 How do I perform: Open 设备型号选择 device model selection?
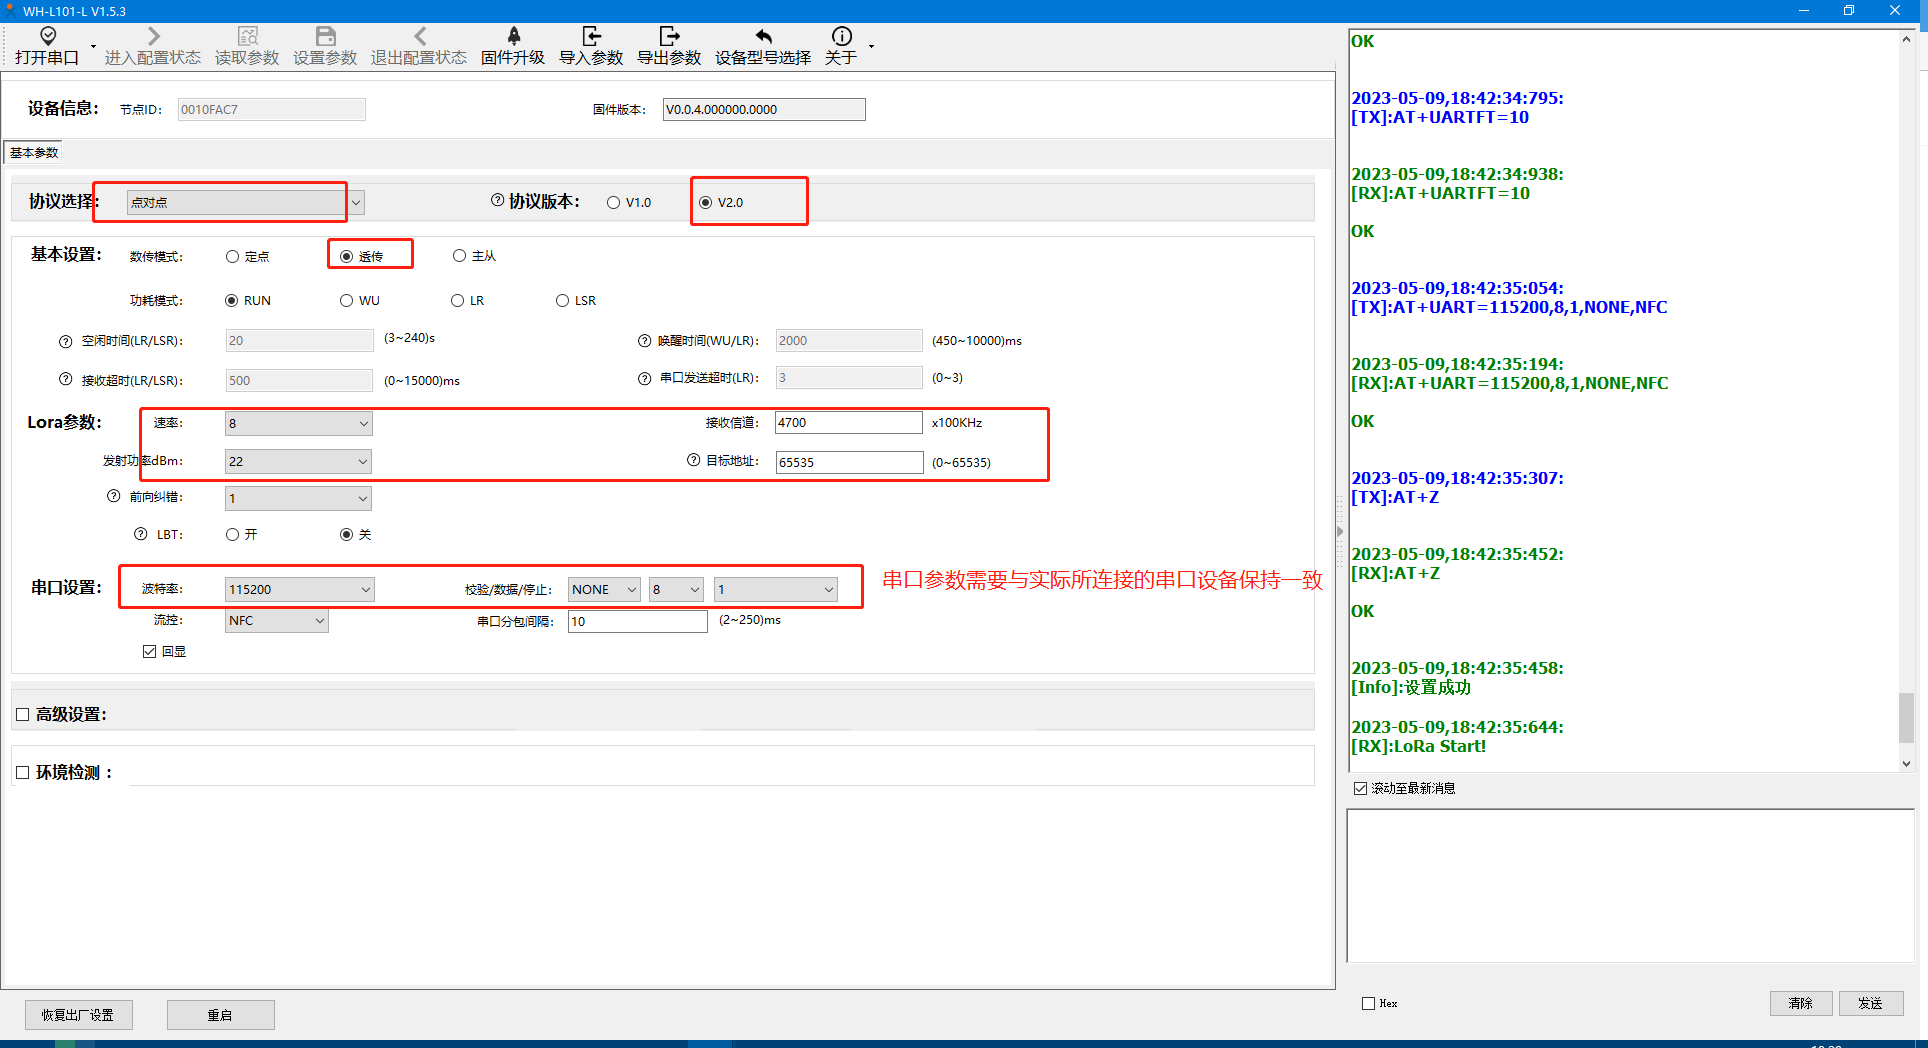[763, 46]
